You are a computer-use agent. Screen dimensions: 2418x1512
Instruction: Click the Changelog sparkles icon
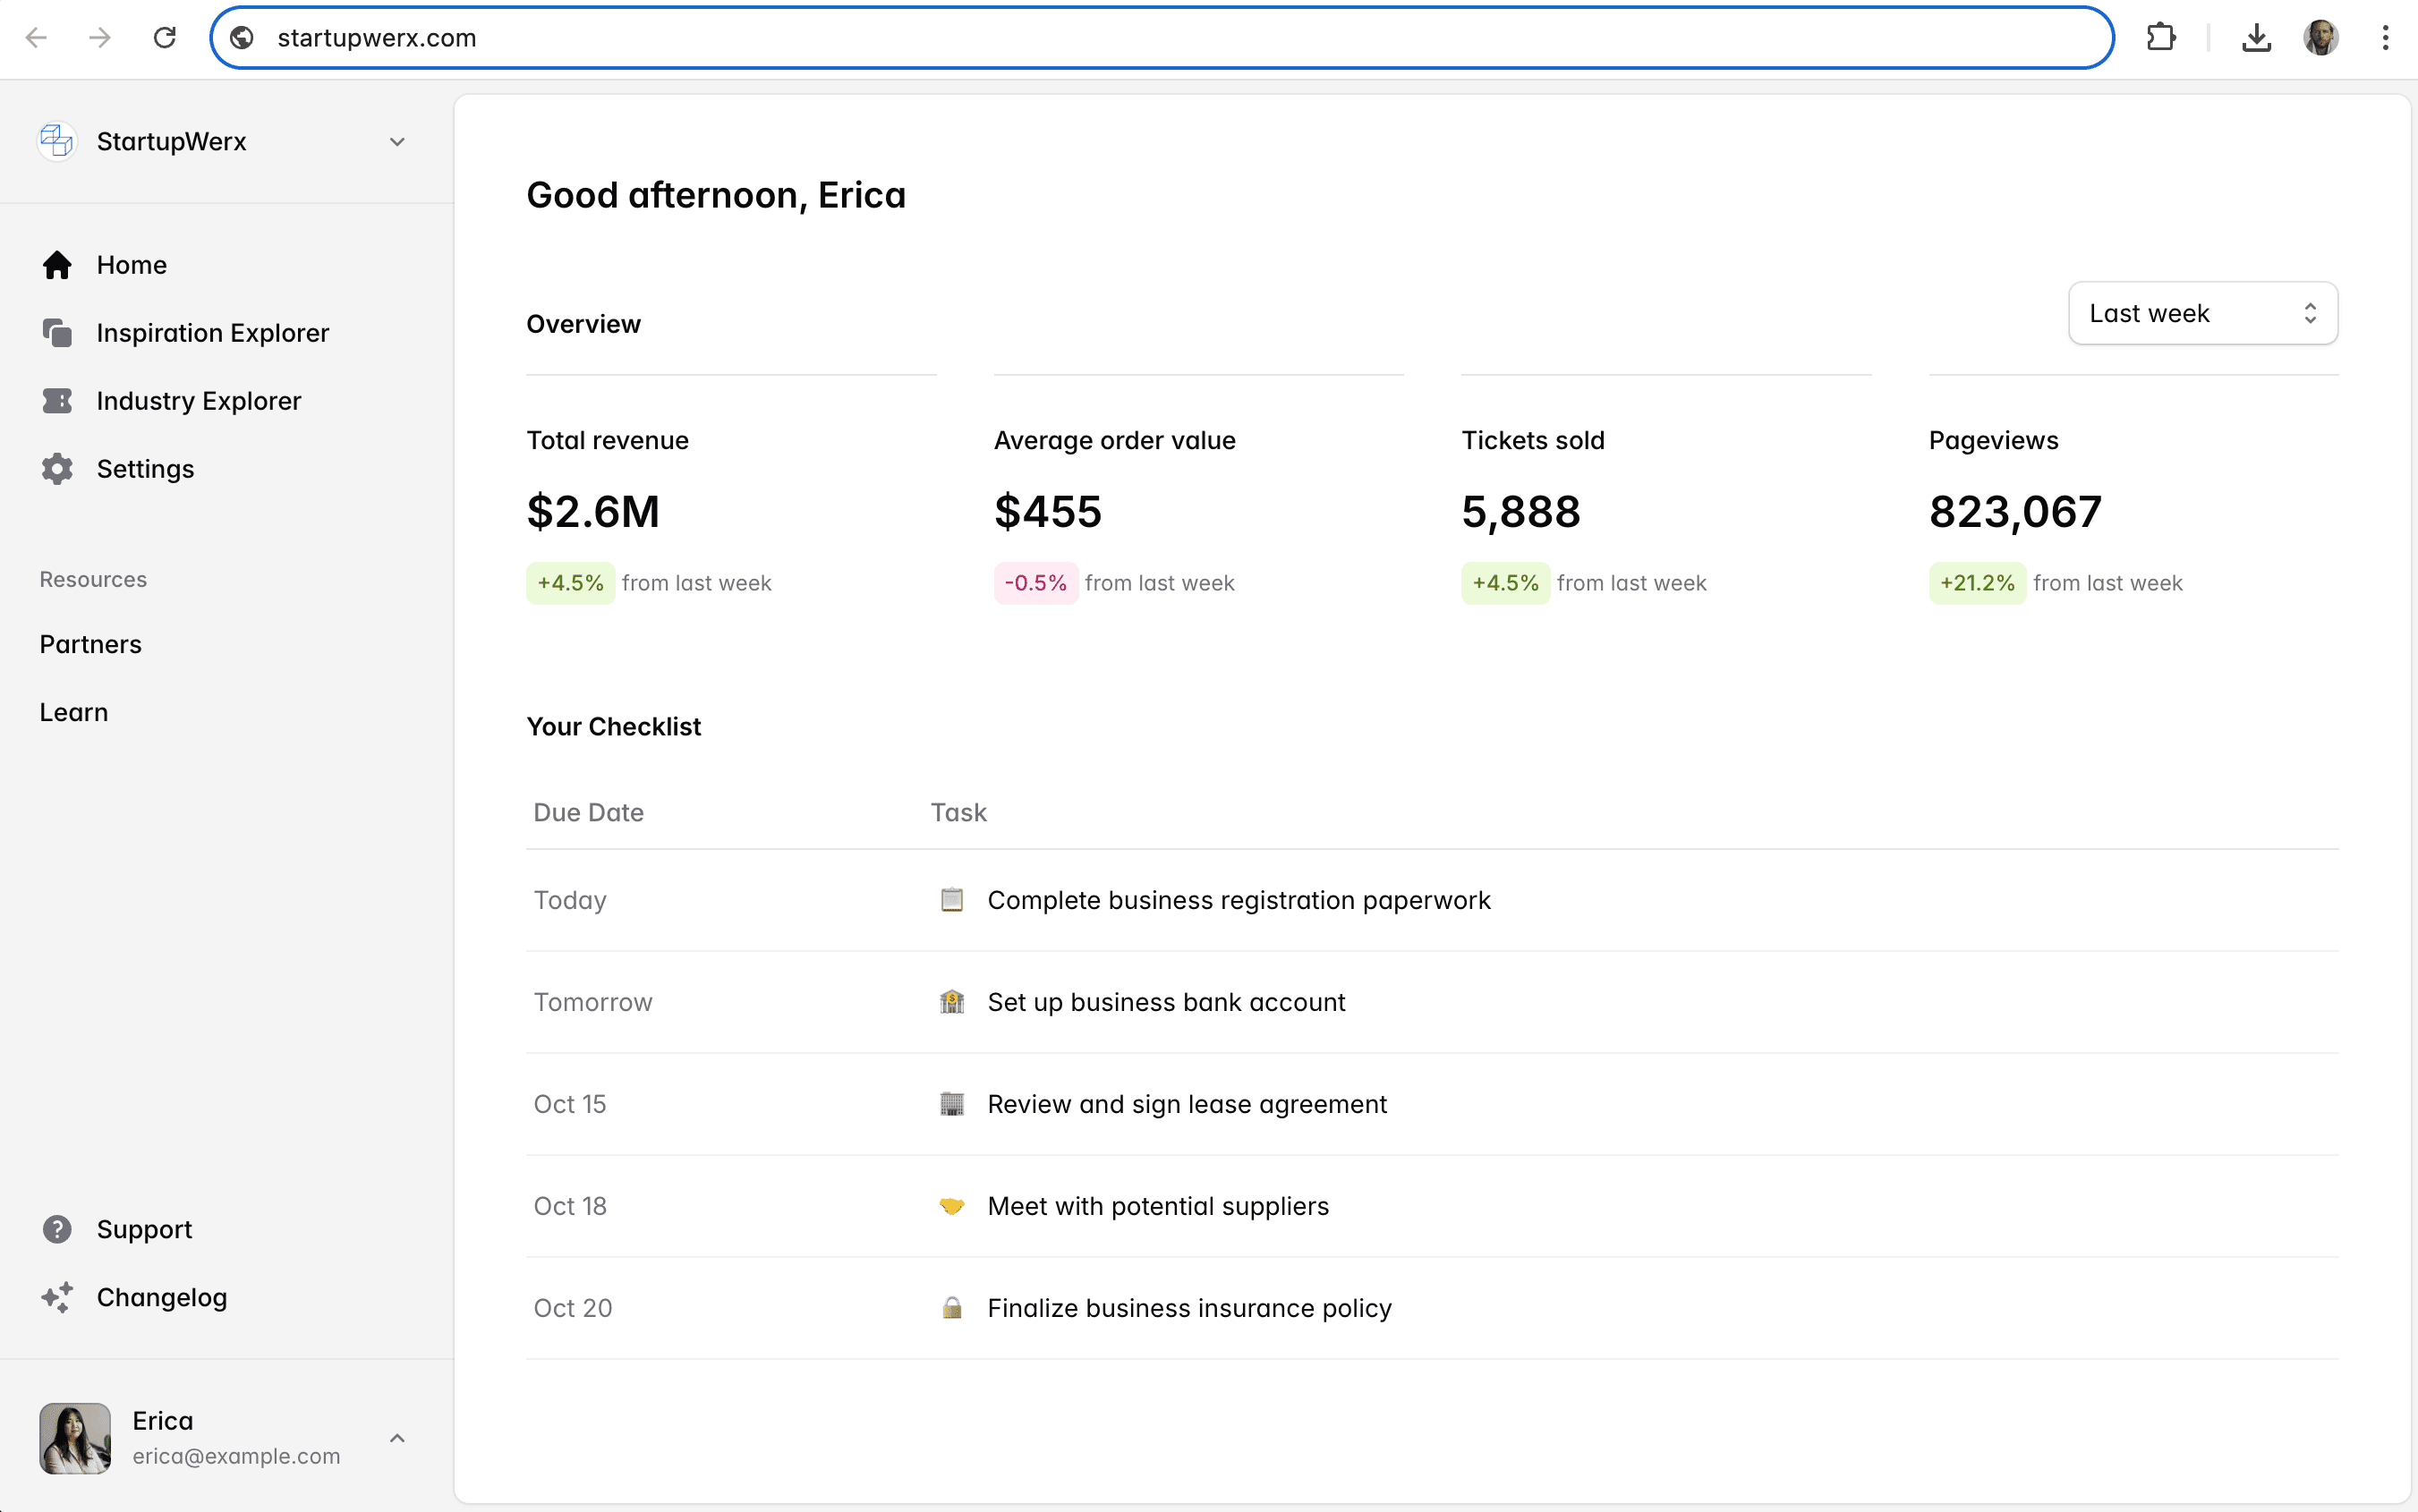point(57,1297)
